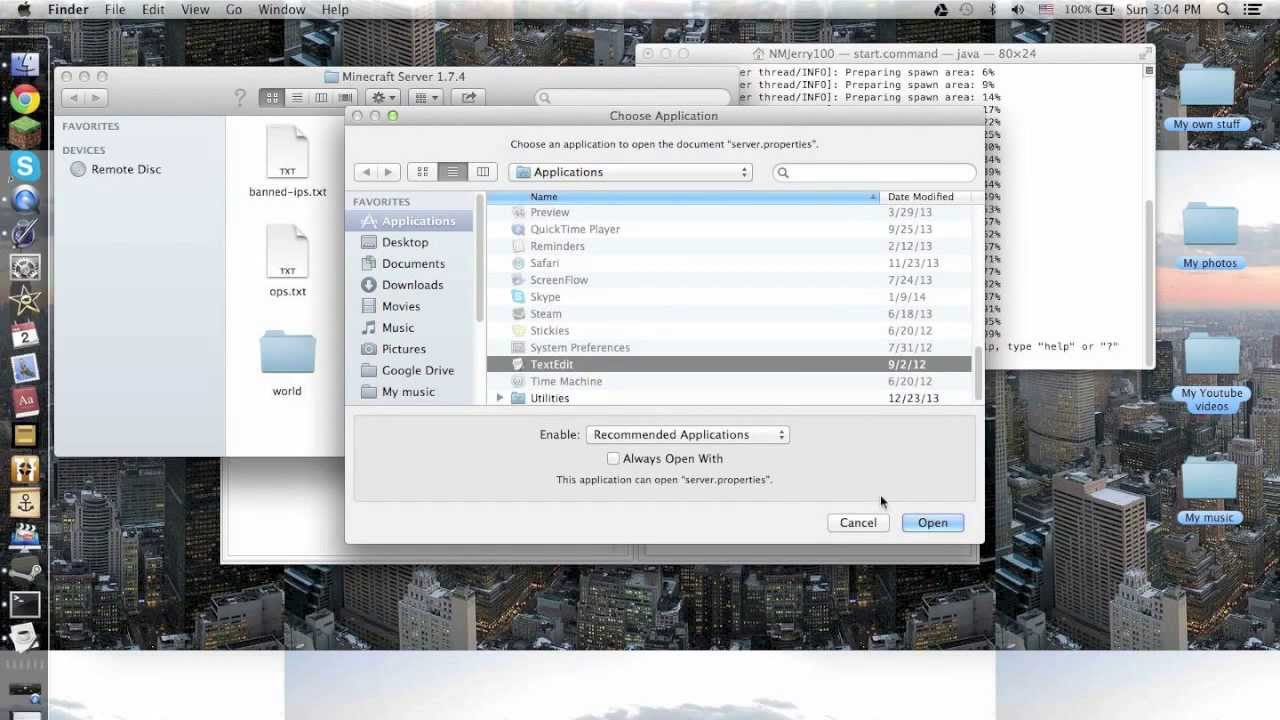The height and width of the screenshot is (720, 1280).
Task: Select ops.txt file
Action: point(288,261)
